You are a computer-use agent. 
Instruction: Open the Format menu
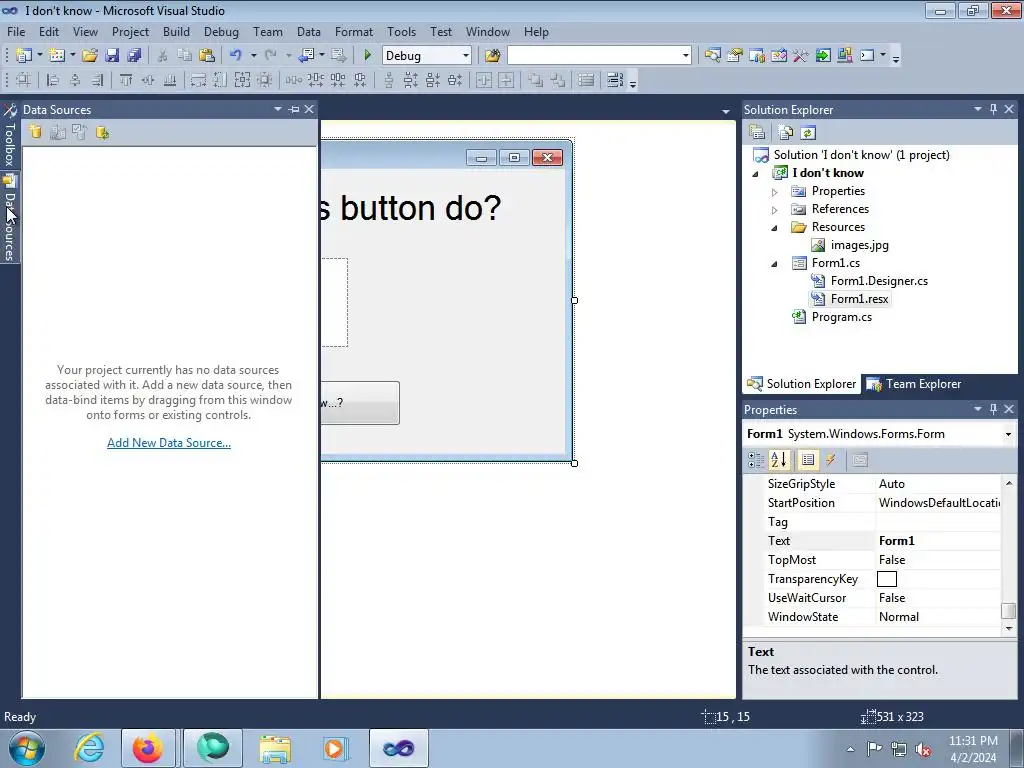[x=354, y=31]
